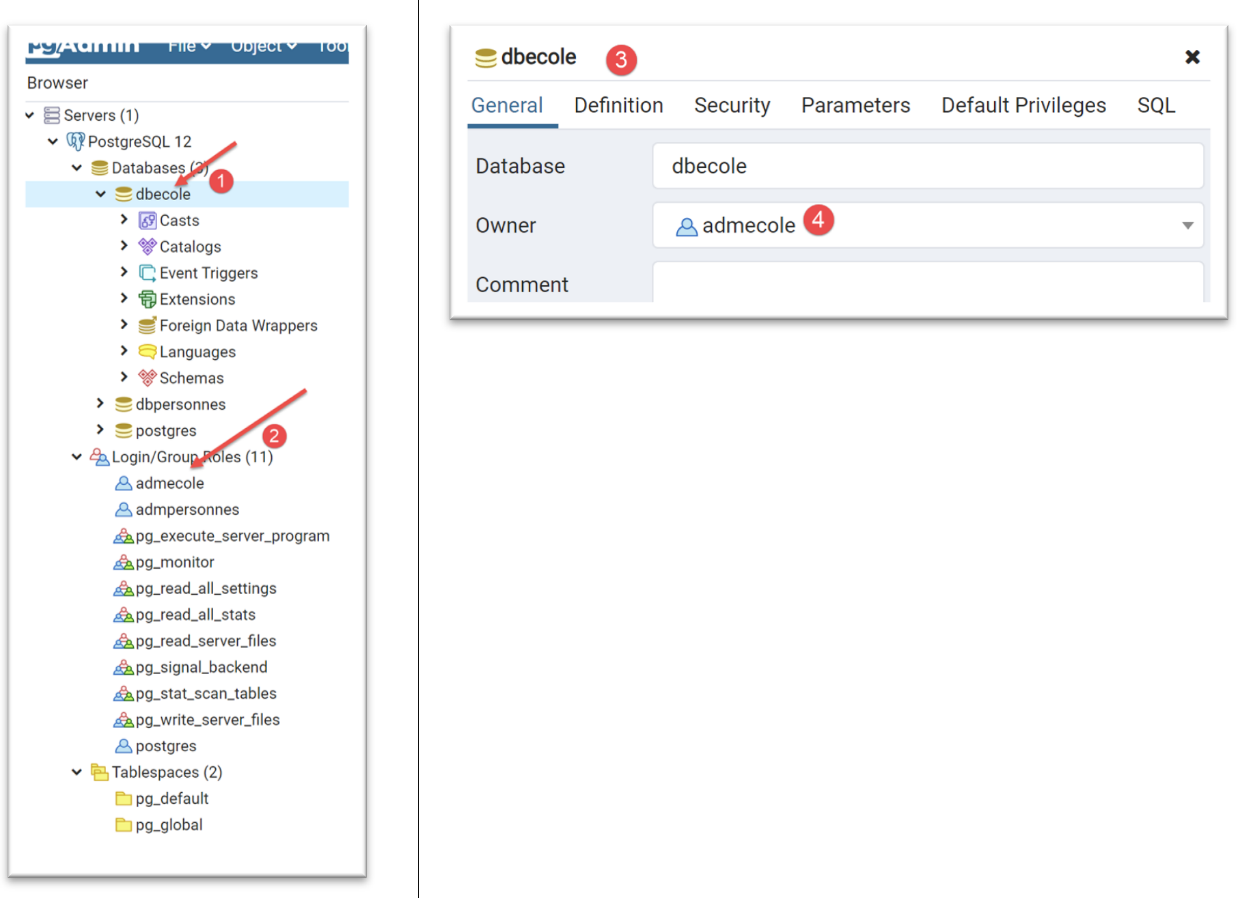
Task: Close the dbecole properties dialog
Action: click(1192, 57)
